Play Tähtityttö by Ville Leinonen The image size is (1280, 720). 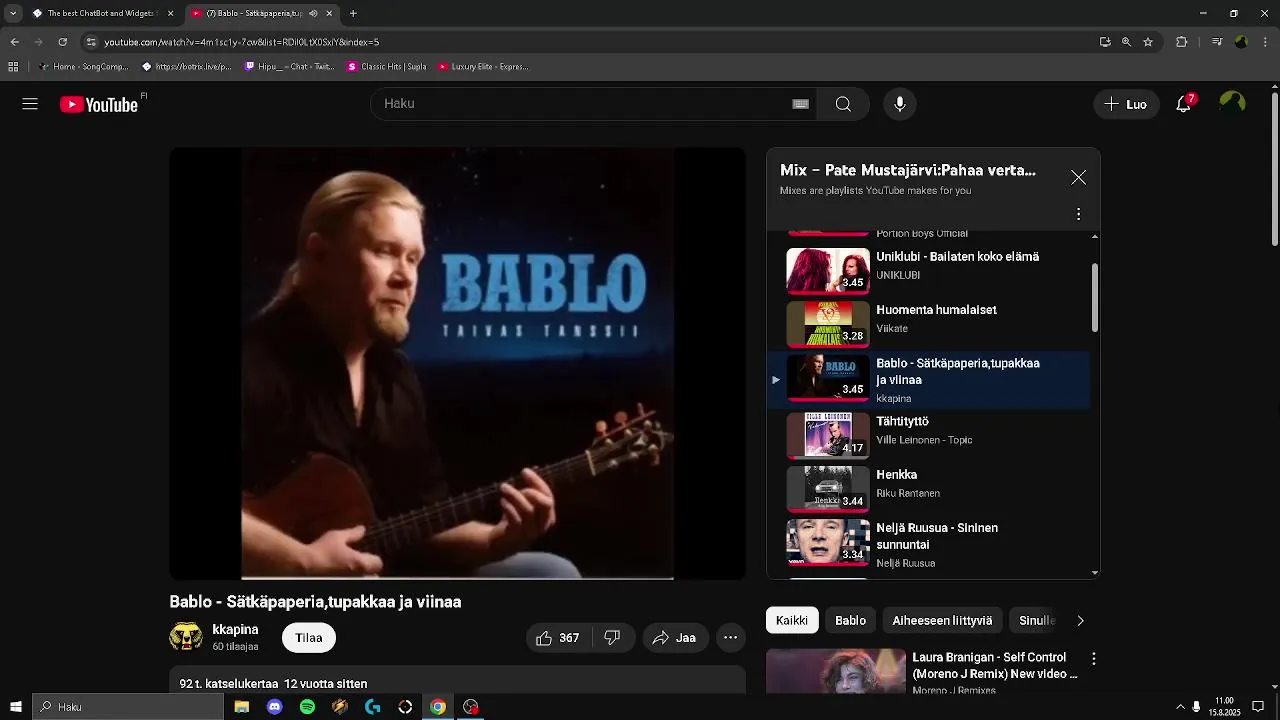coord(930,435)
